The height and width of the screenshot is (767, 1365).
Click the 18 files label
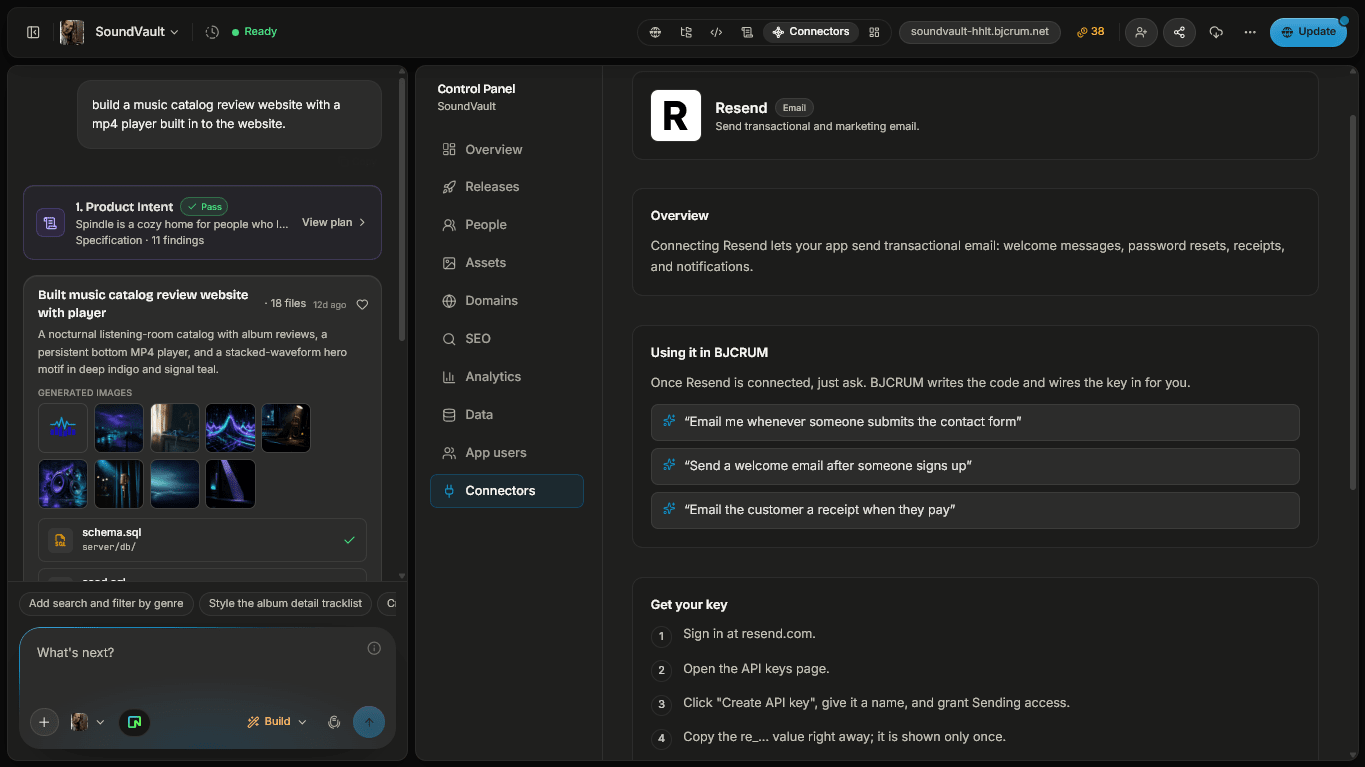[286, 303]
